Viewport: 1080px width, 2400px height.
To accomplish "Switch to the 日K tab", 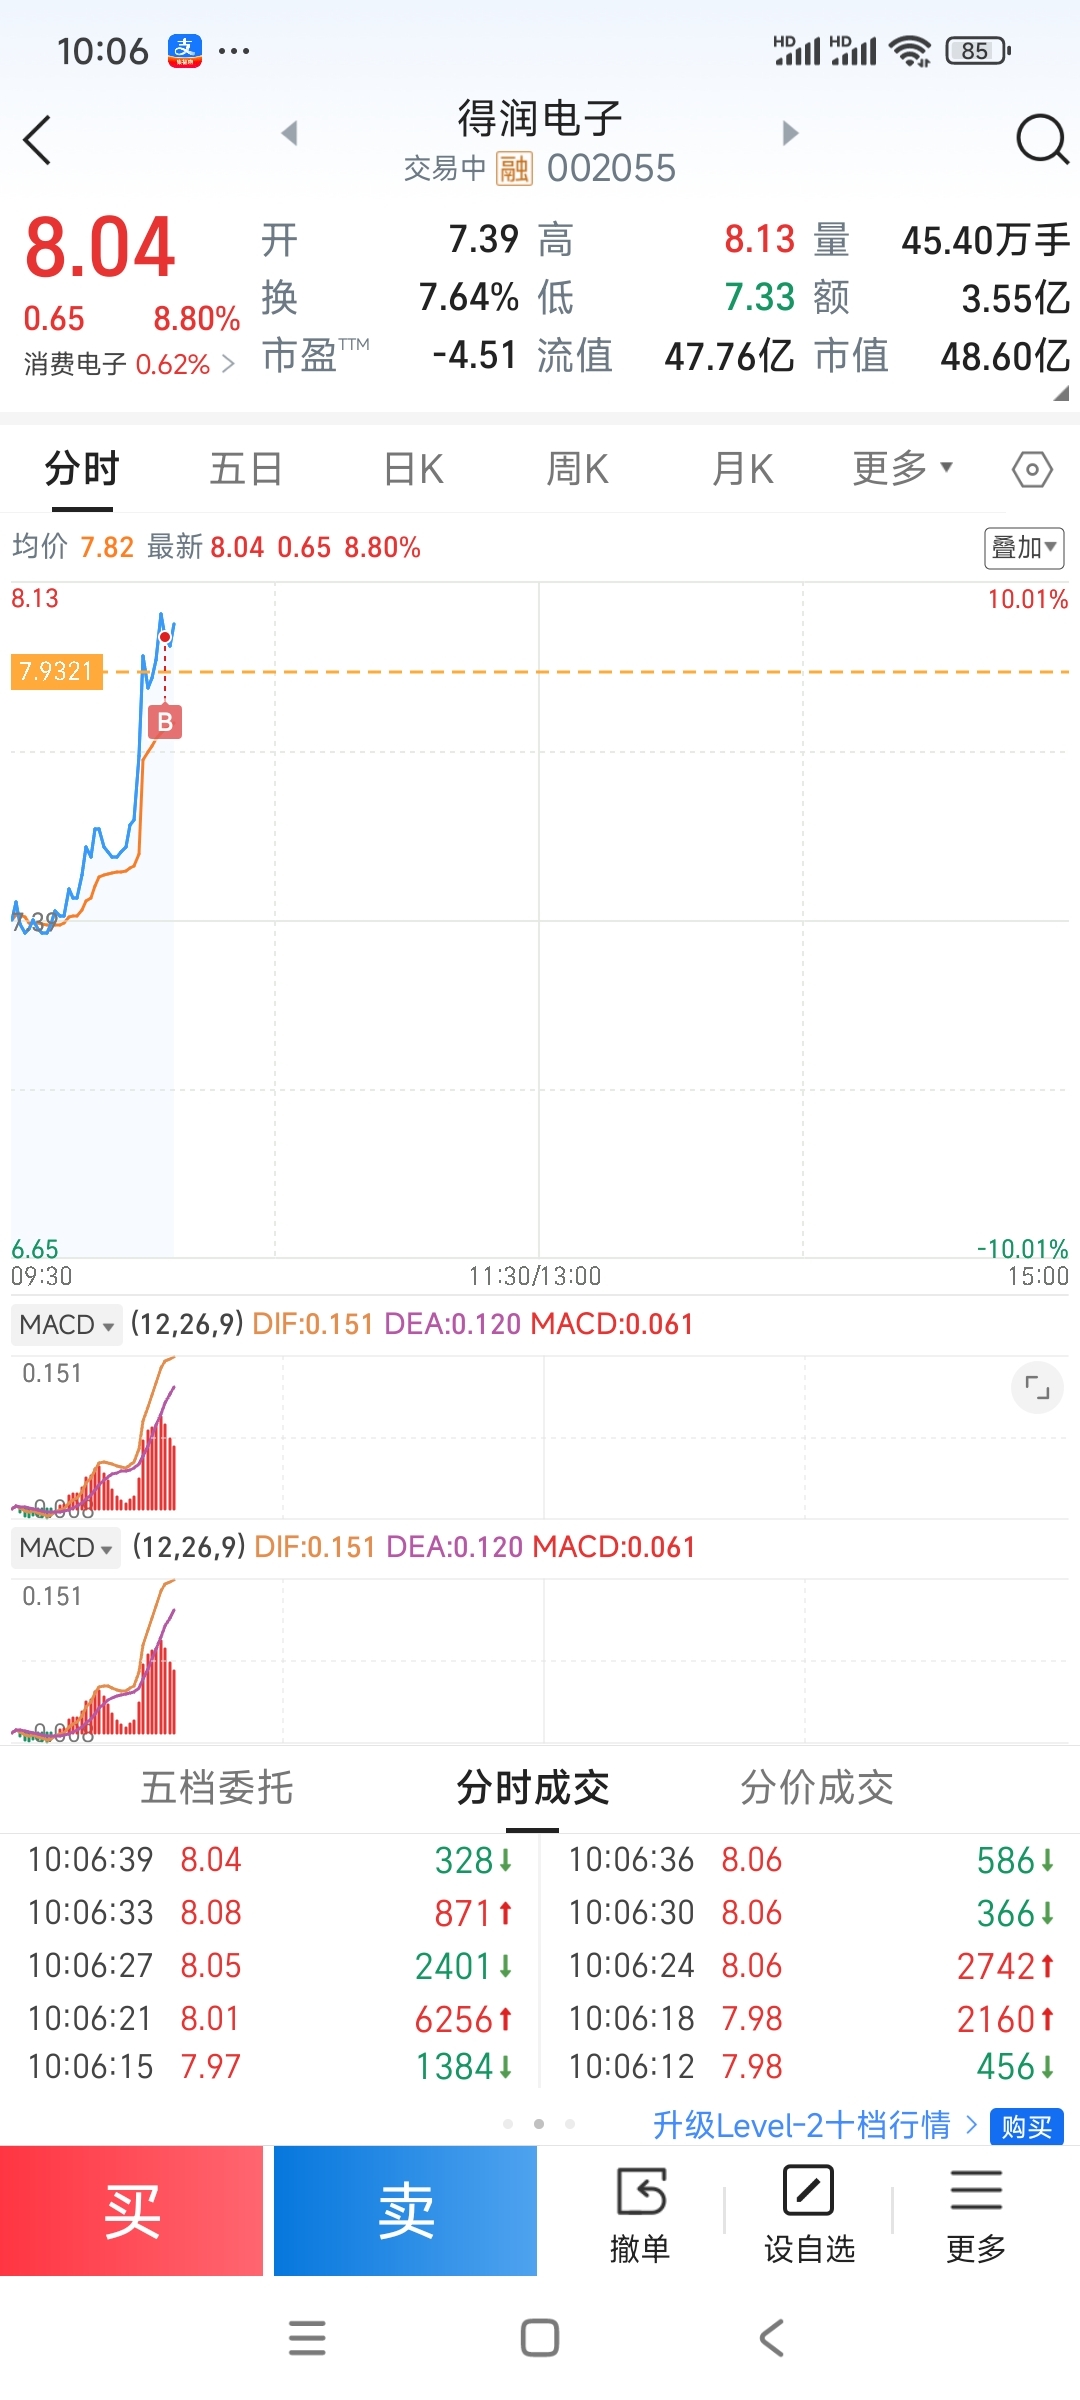I will pyautogui.click(x=414, y=468).
